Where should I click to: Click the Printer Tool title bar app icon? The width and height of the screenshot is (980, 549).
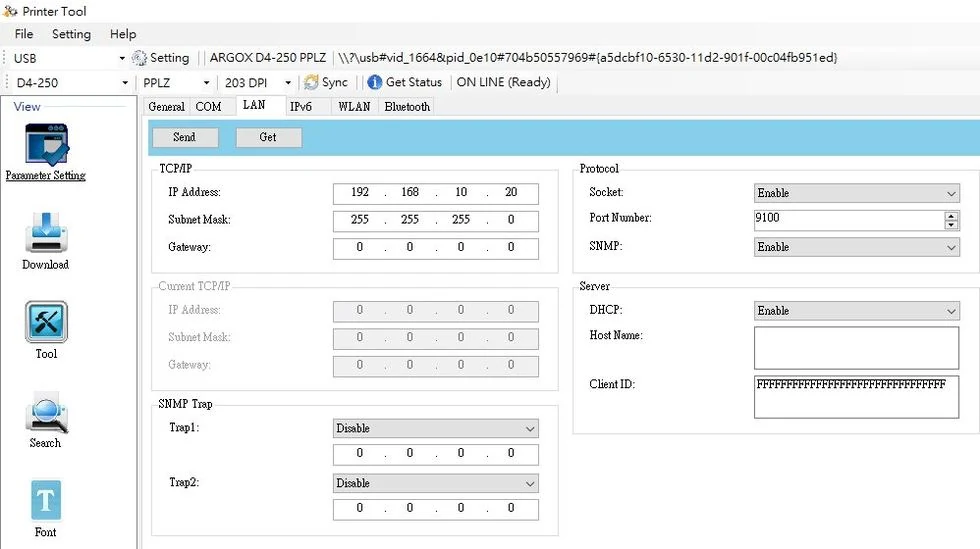click(10, 11)
